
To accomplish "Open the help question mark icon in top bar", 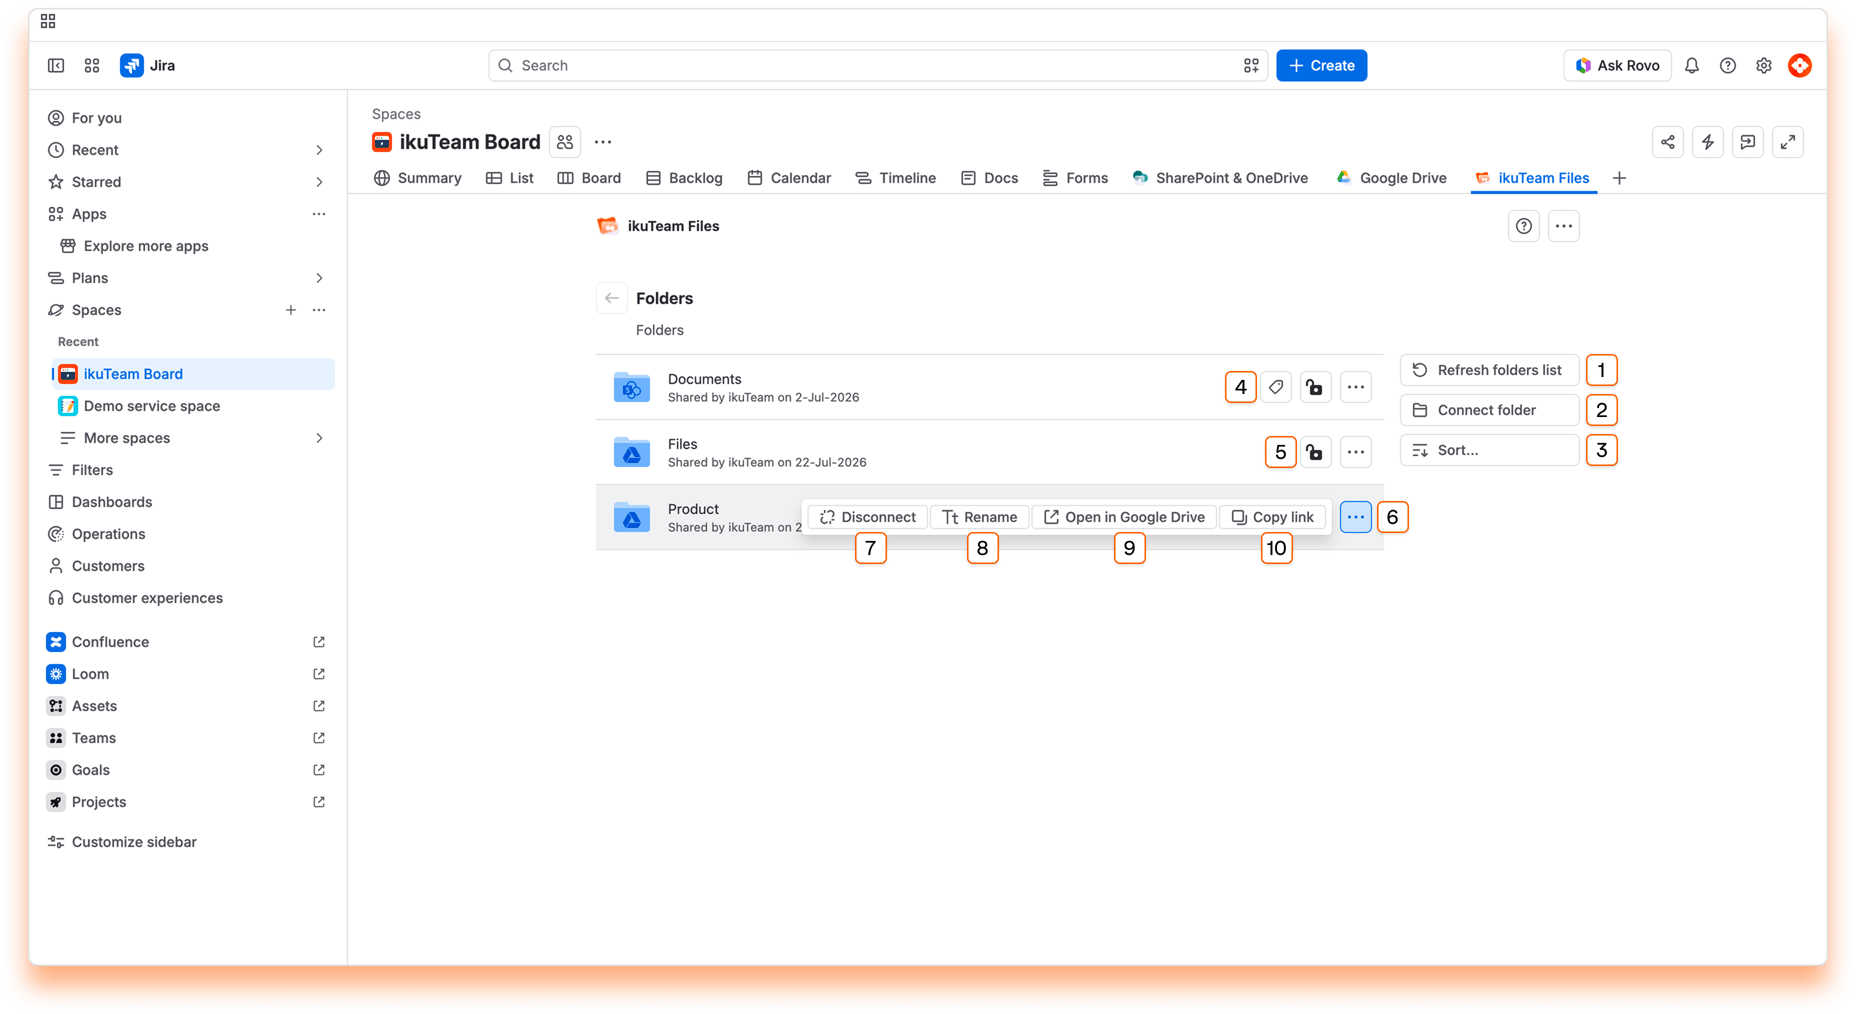I will (1728, 65).
